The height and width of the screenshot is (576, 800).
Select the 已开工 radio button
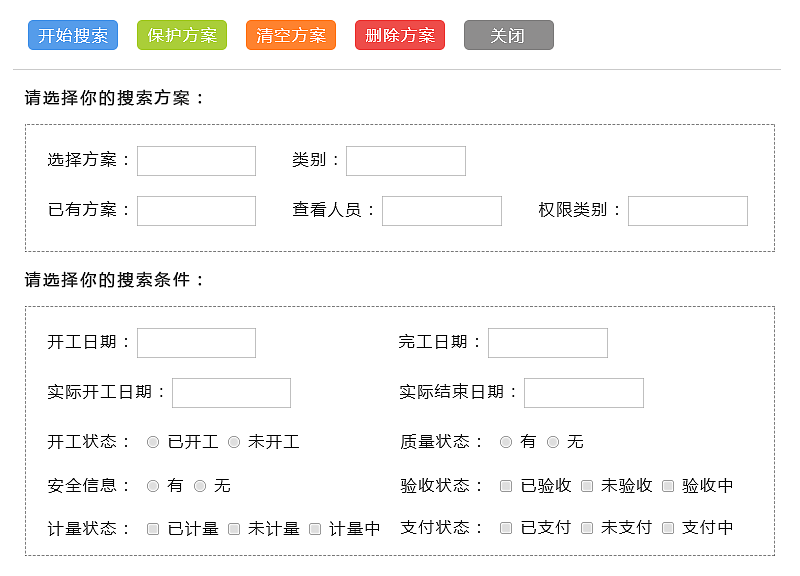click(x=154, y=441)
